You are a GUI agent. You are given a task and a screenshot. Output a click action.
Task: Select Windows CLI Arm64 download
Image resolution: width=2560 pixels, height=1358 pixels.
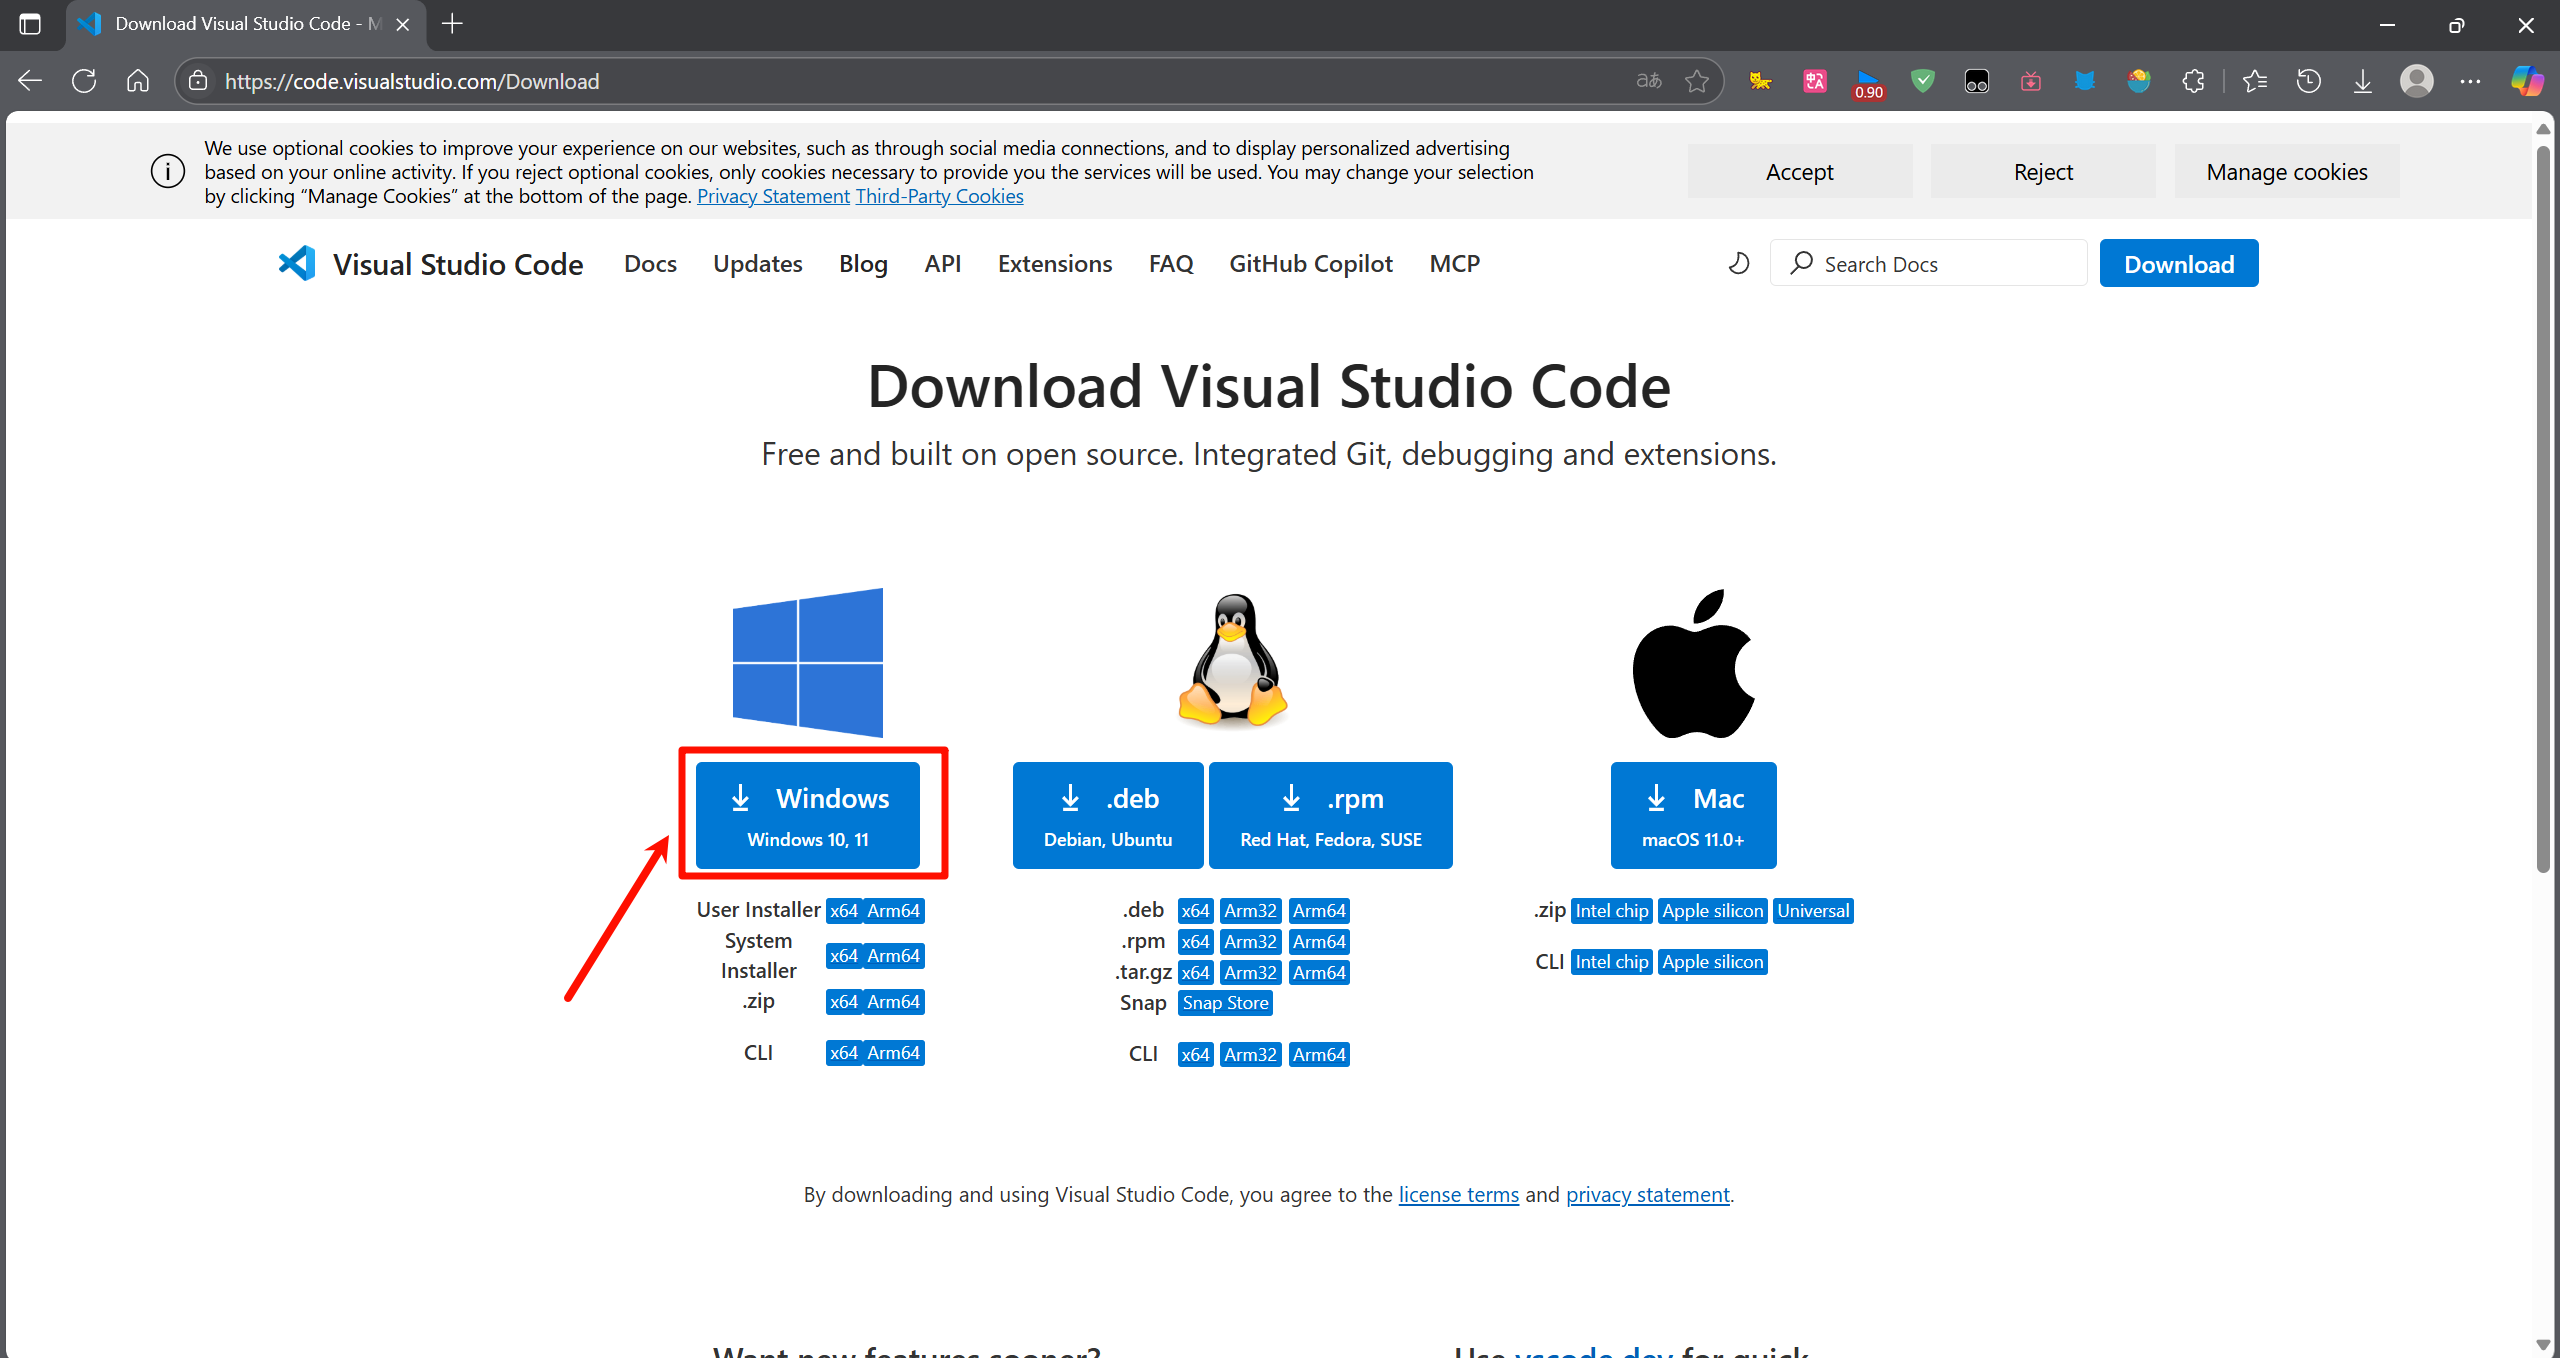click(893, 1053)
